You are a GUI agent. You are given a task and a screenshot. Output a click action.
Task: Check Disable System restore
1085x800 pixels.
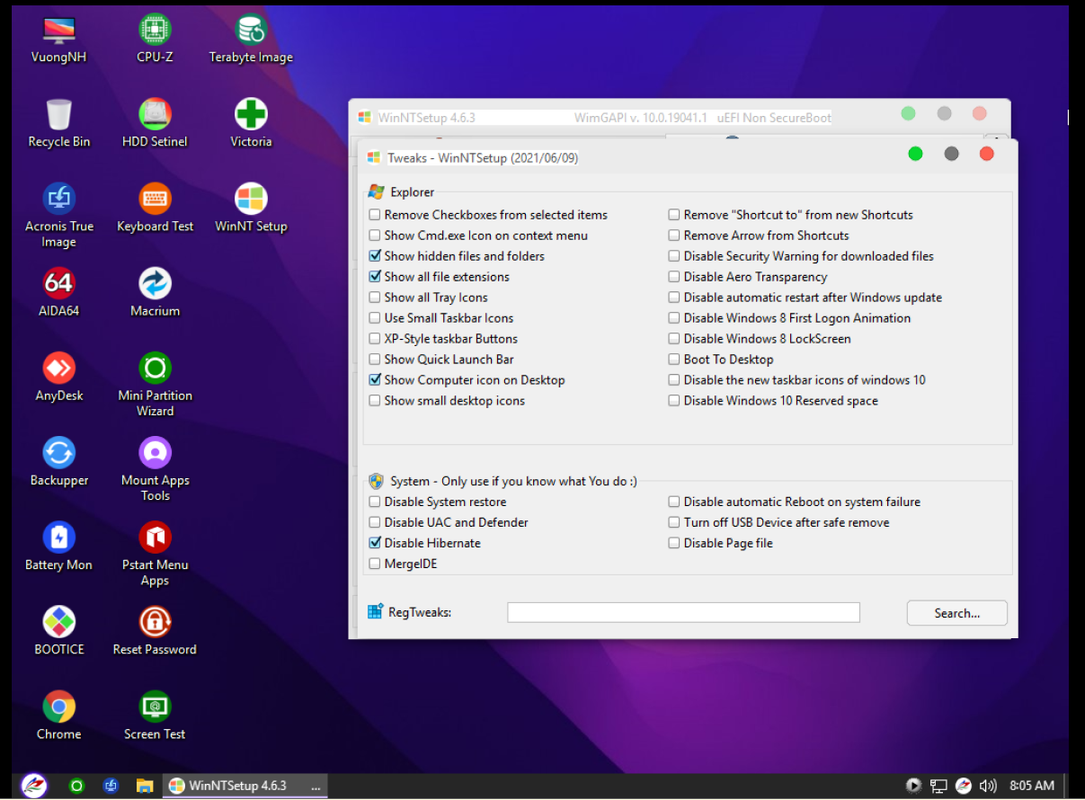coord(374,502)
